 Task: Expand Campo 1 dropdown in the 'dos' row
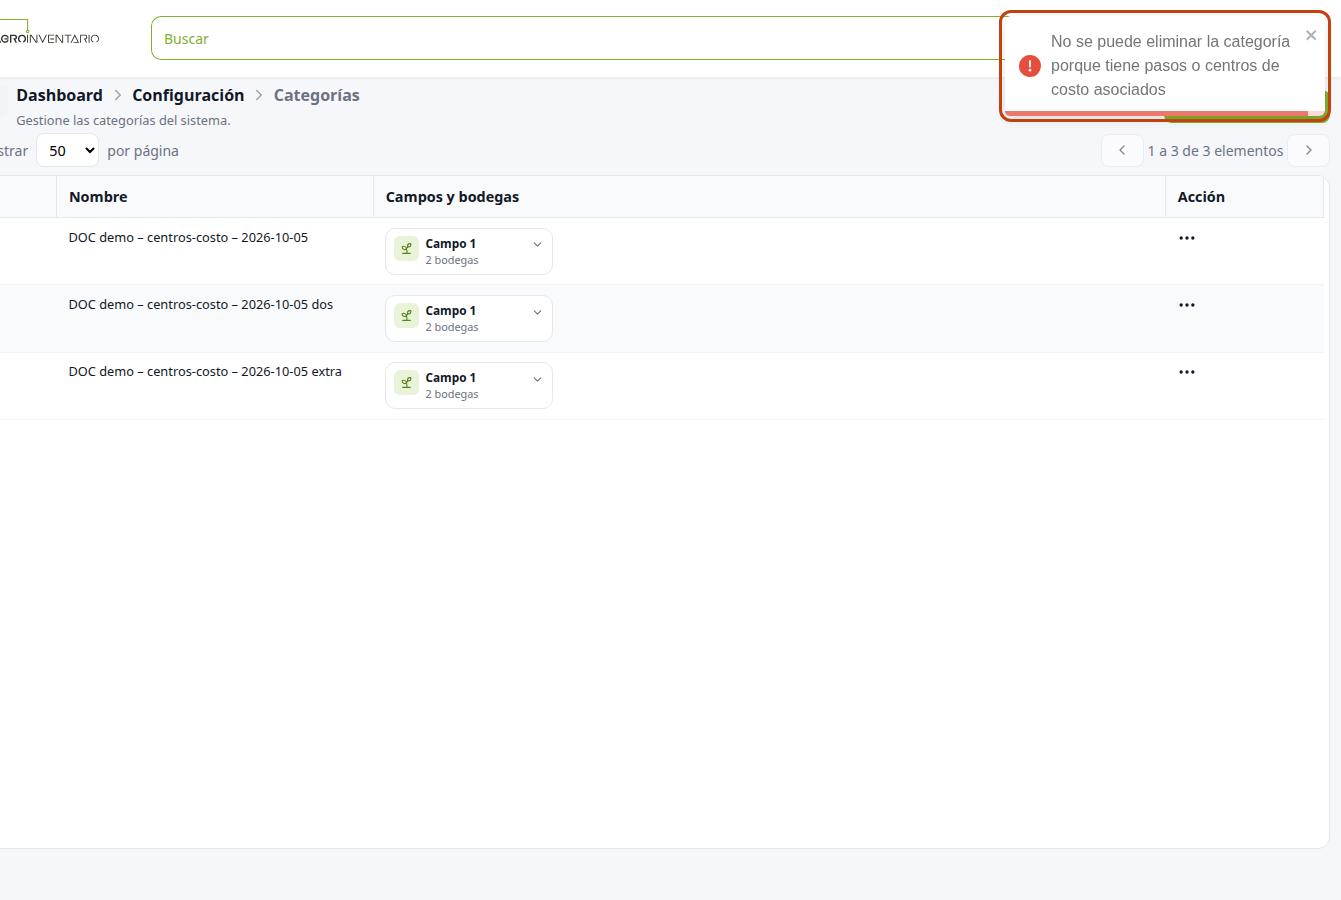coord(537,312)
